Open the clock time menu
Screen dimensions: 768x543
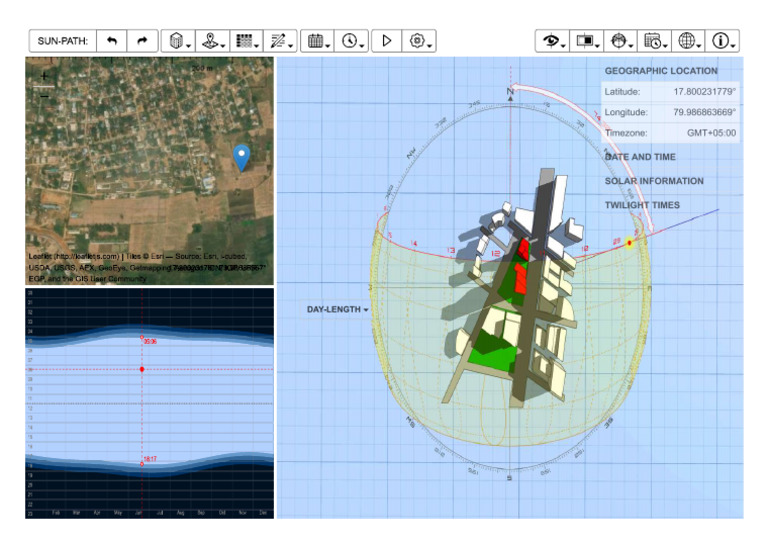(x=350, y=41)
